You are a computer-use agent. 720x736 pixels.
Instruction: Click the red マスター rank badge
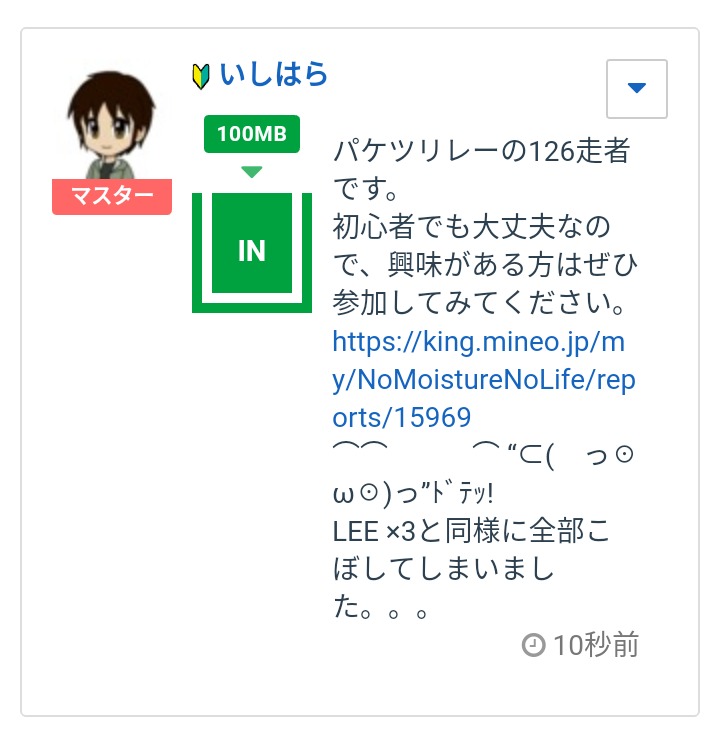click(x=112, y=197)
